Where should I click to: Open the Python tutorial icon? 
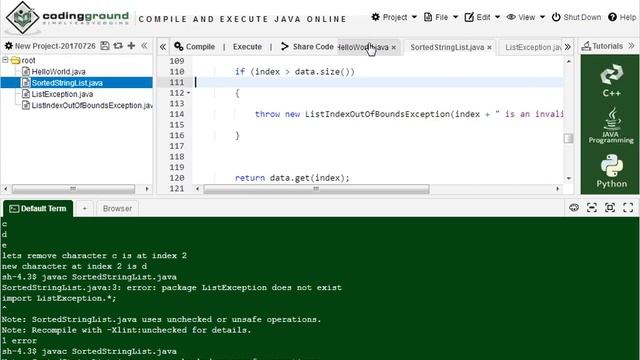tap(611, 171)
